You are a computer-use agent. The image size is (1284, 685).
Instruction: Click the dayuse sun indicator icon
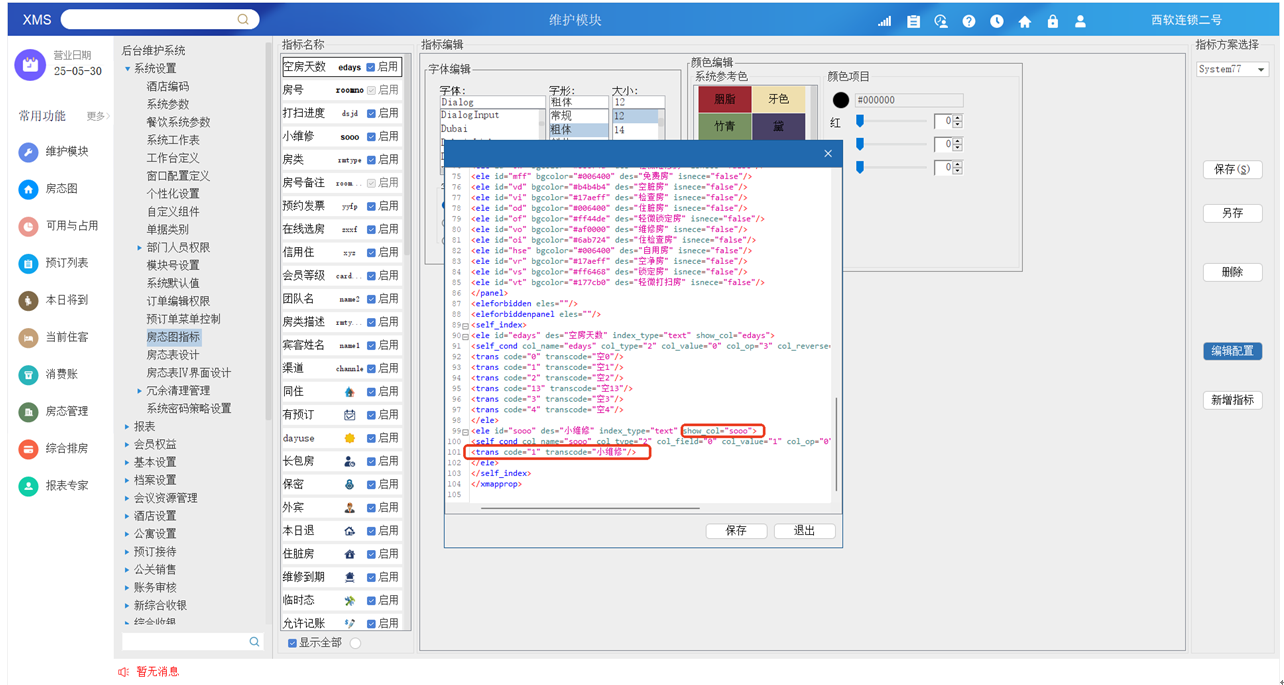tap(350, 438)
